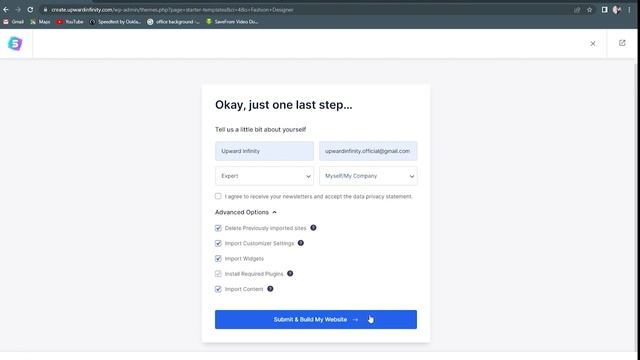Open the browser side panel icon
640x360 pixels.
pos(604,10)
